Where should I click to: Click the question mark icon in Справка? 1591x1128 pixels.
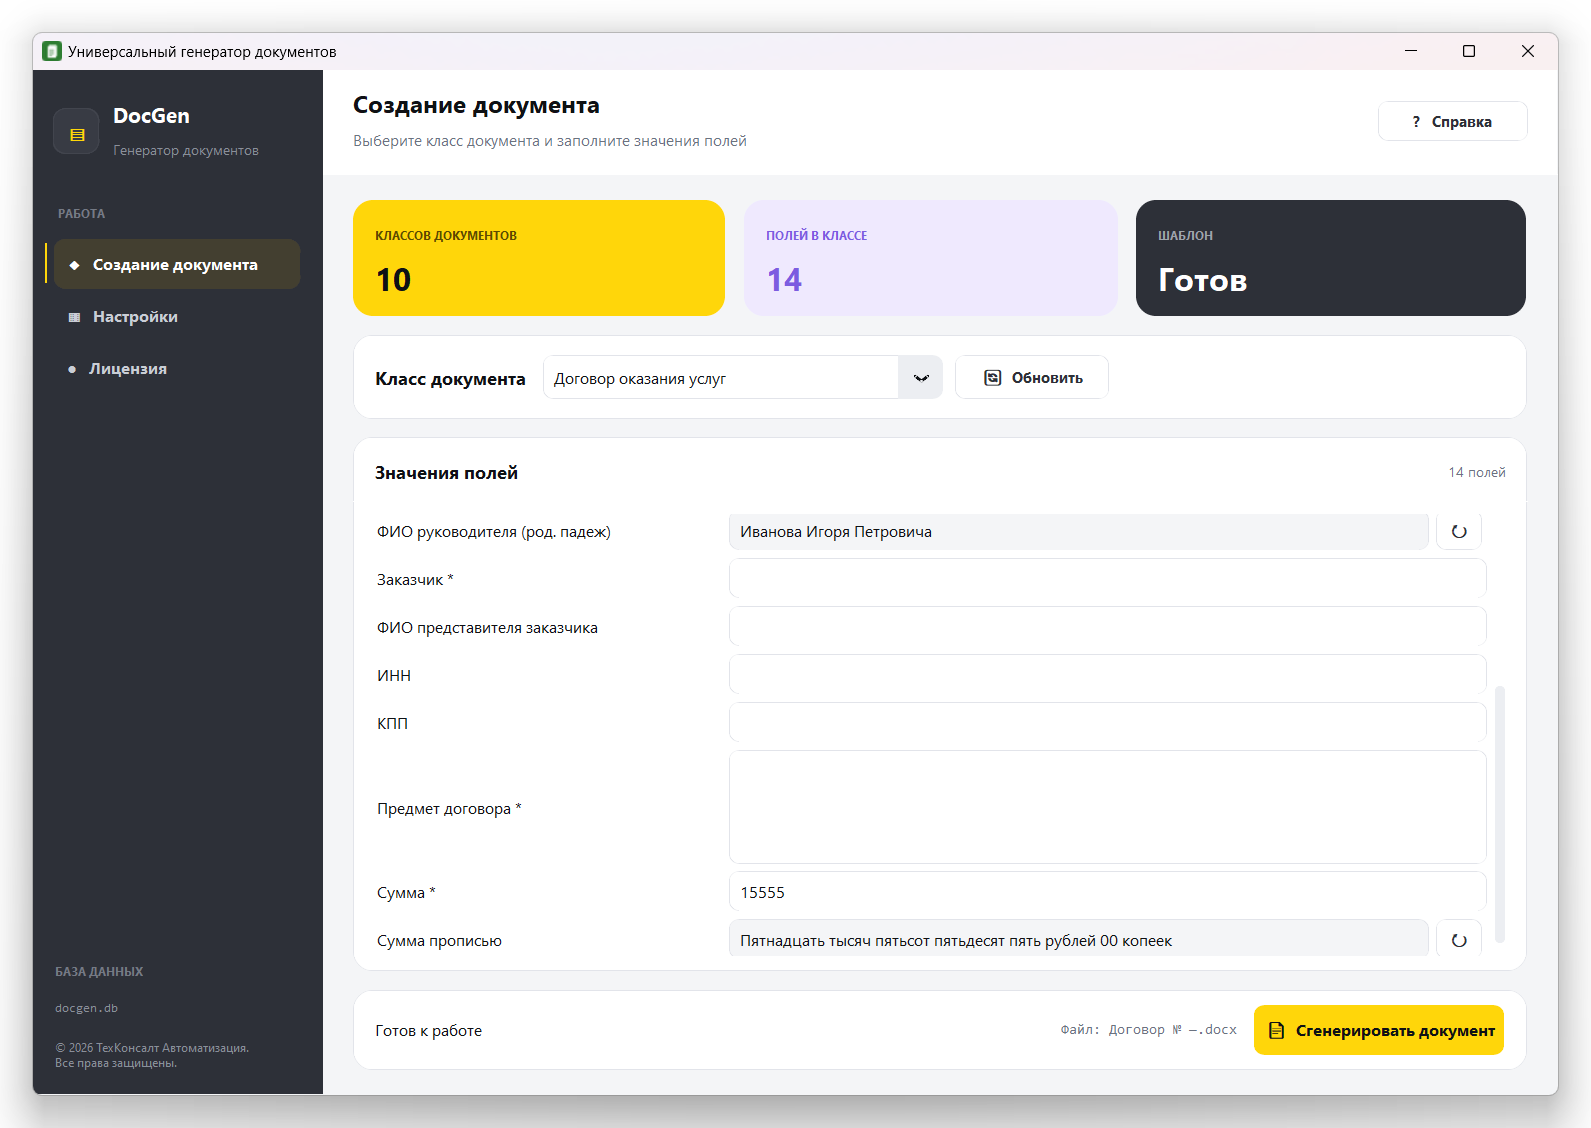pos(1416,122)
